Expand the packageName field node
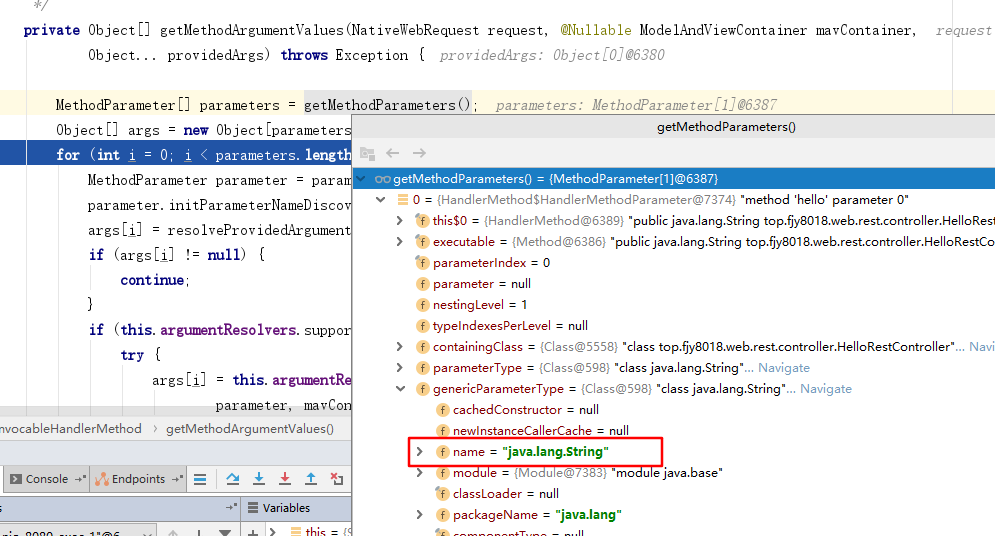The height and width of the screenshot is (536, 995). coord(420,515)
